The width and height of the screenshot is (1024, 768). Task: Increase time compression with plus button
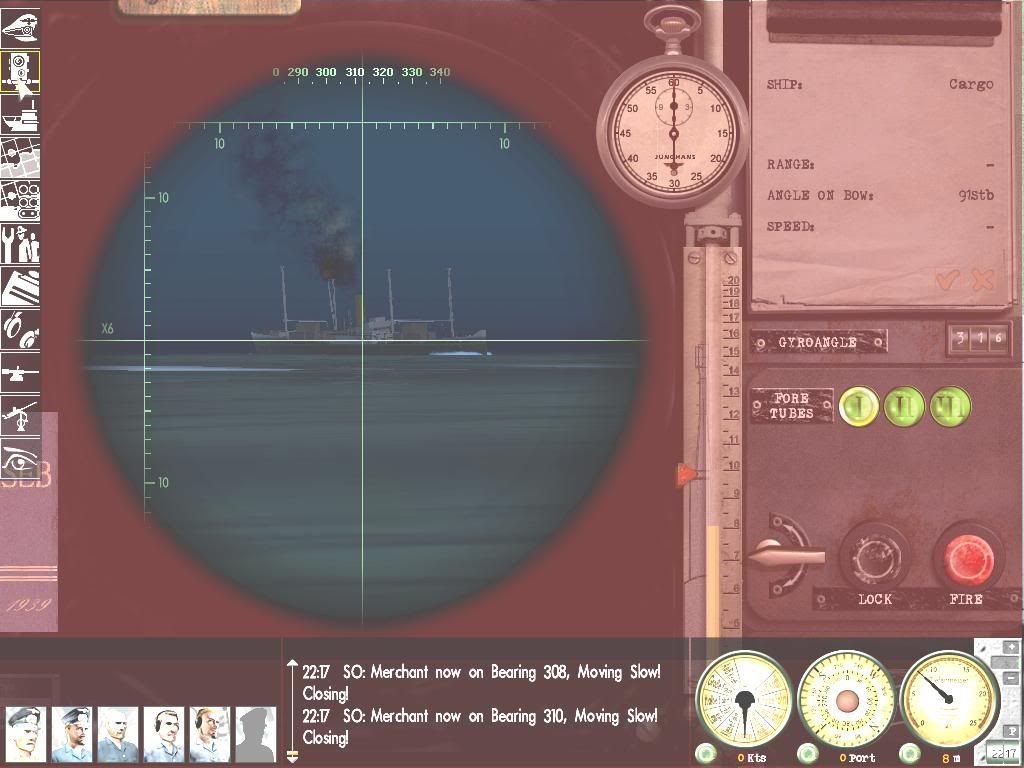(x=1012, y=647)
